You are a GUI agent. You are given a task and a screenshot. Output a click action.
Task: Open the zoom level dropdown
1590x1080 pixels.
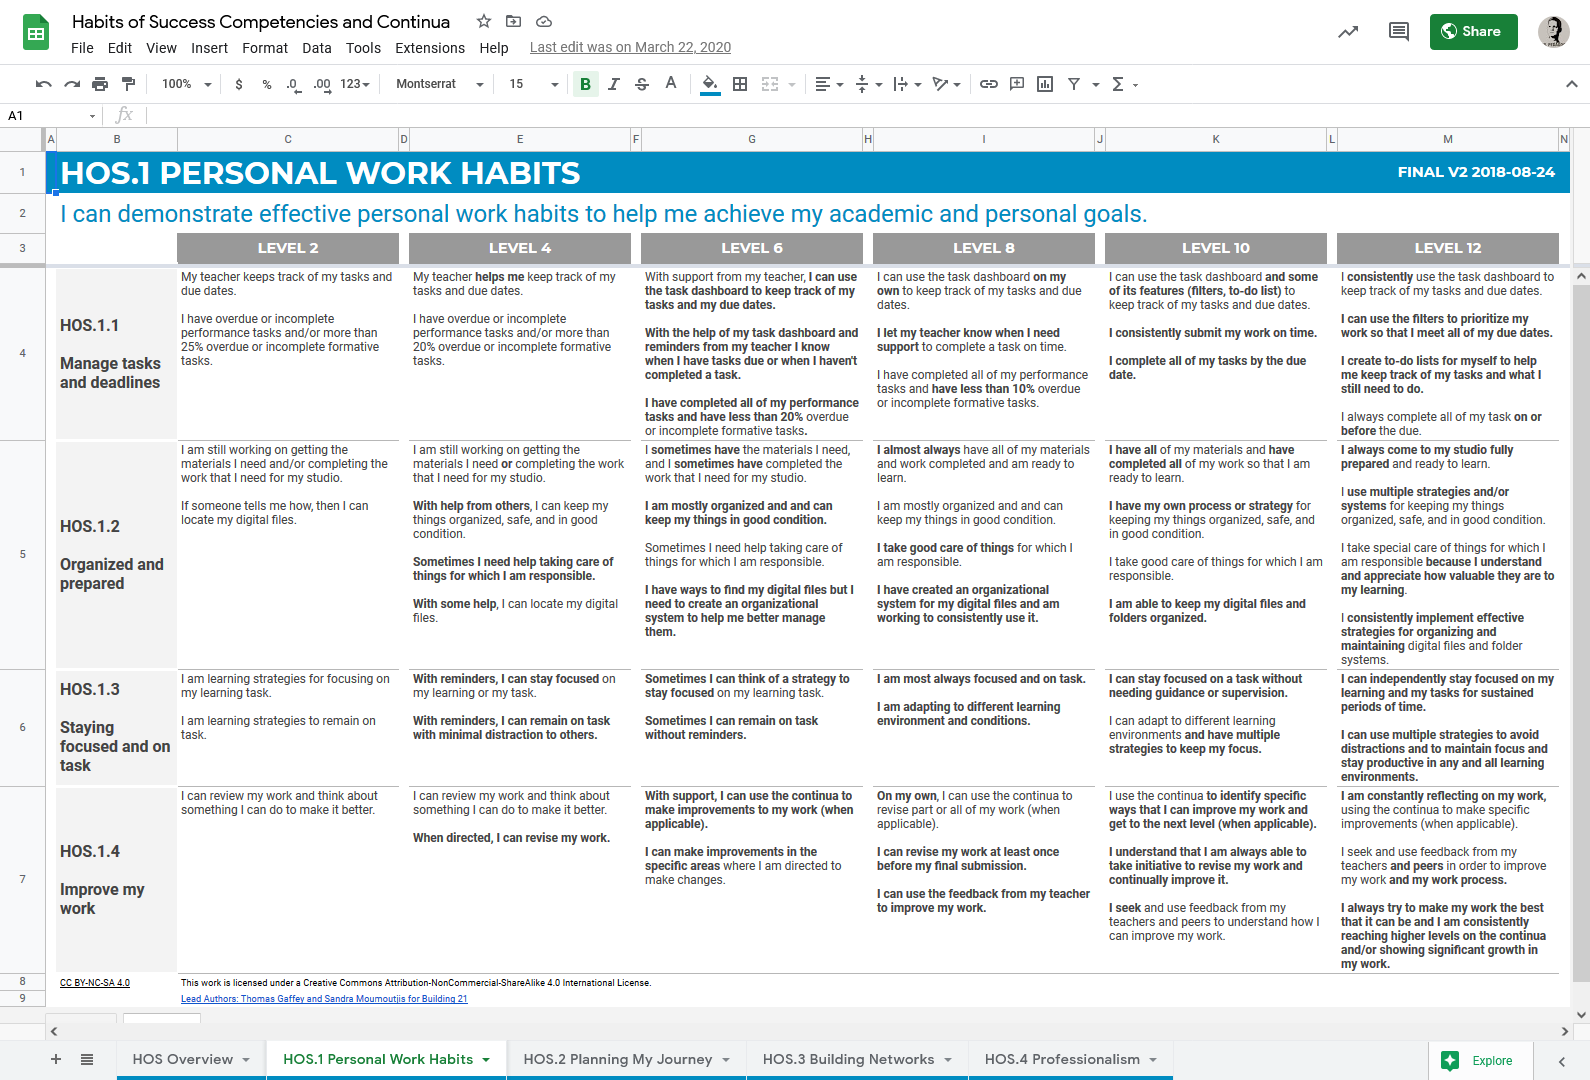pyautogui.click(x=187, y=84)
